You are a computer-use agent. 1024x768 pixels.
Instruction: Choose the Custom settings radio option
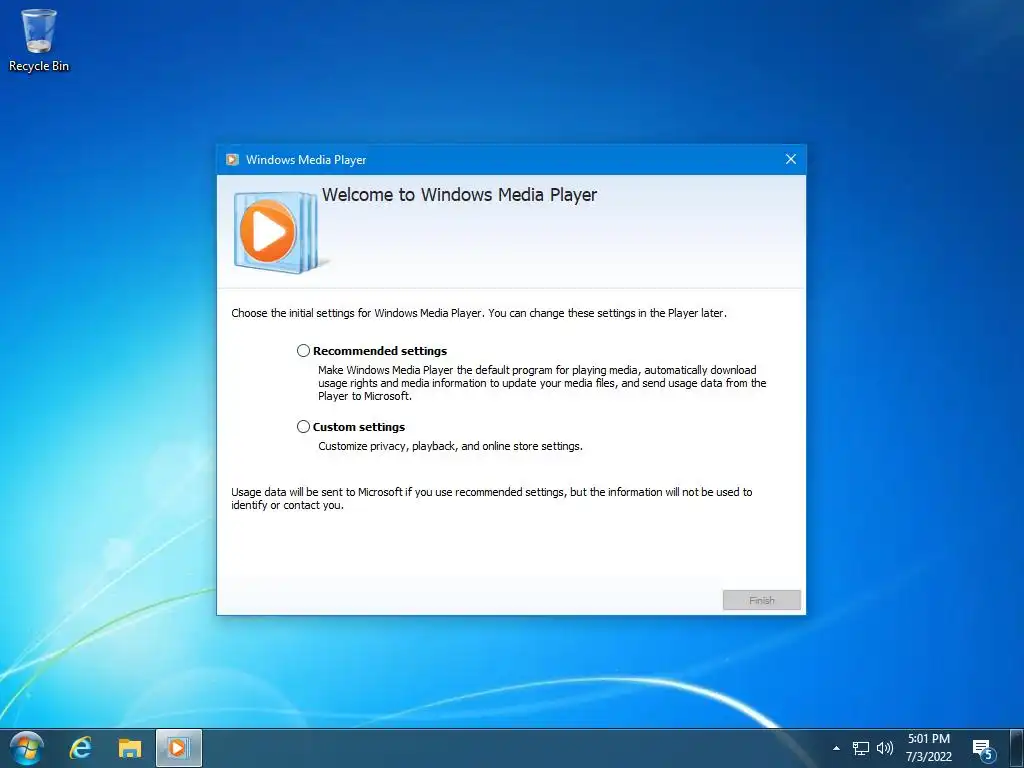coord(303,426)
